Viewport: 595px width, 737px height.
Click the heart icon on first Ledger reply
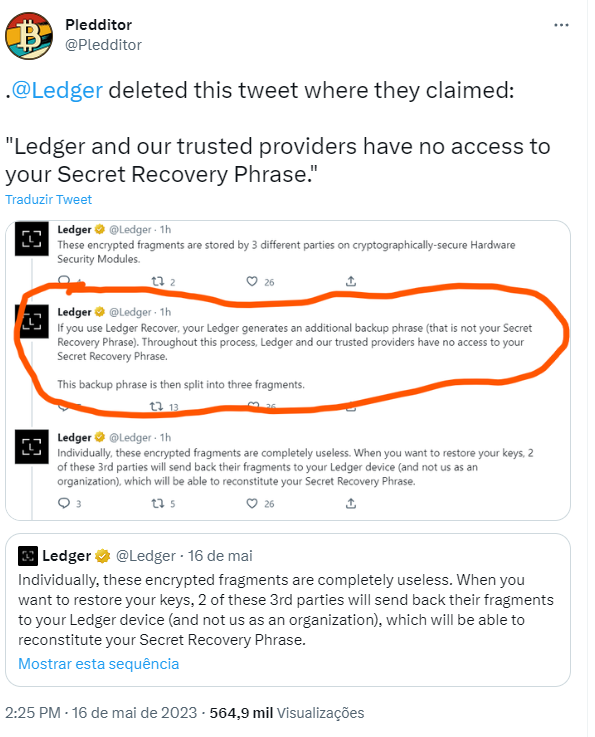pos(252,282)
